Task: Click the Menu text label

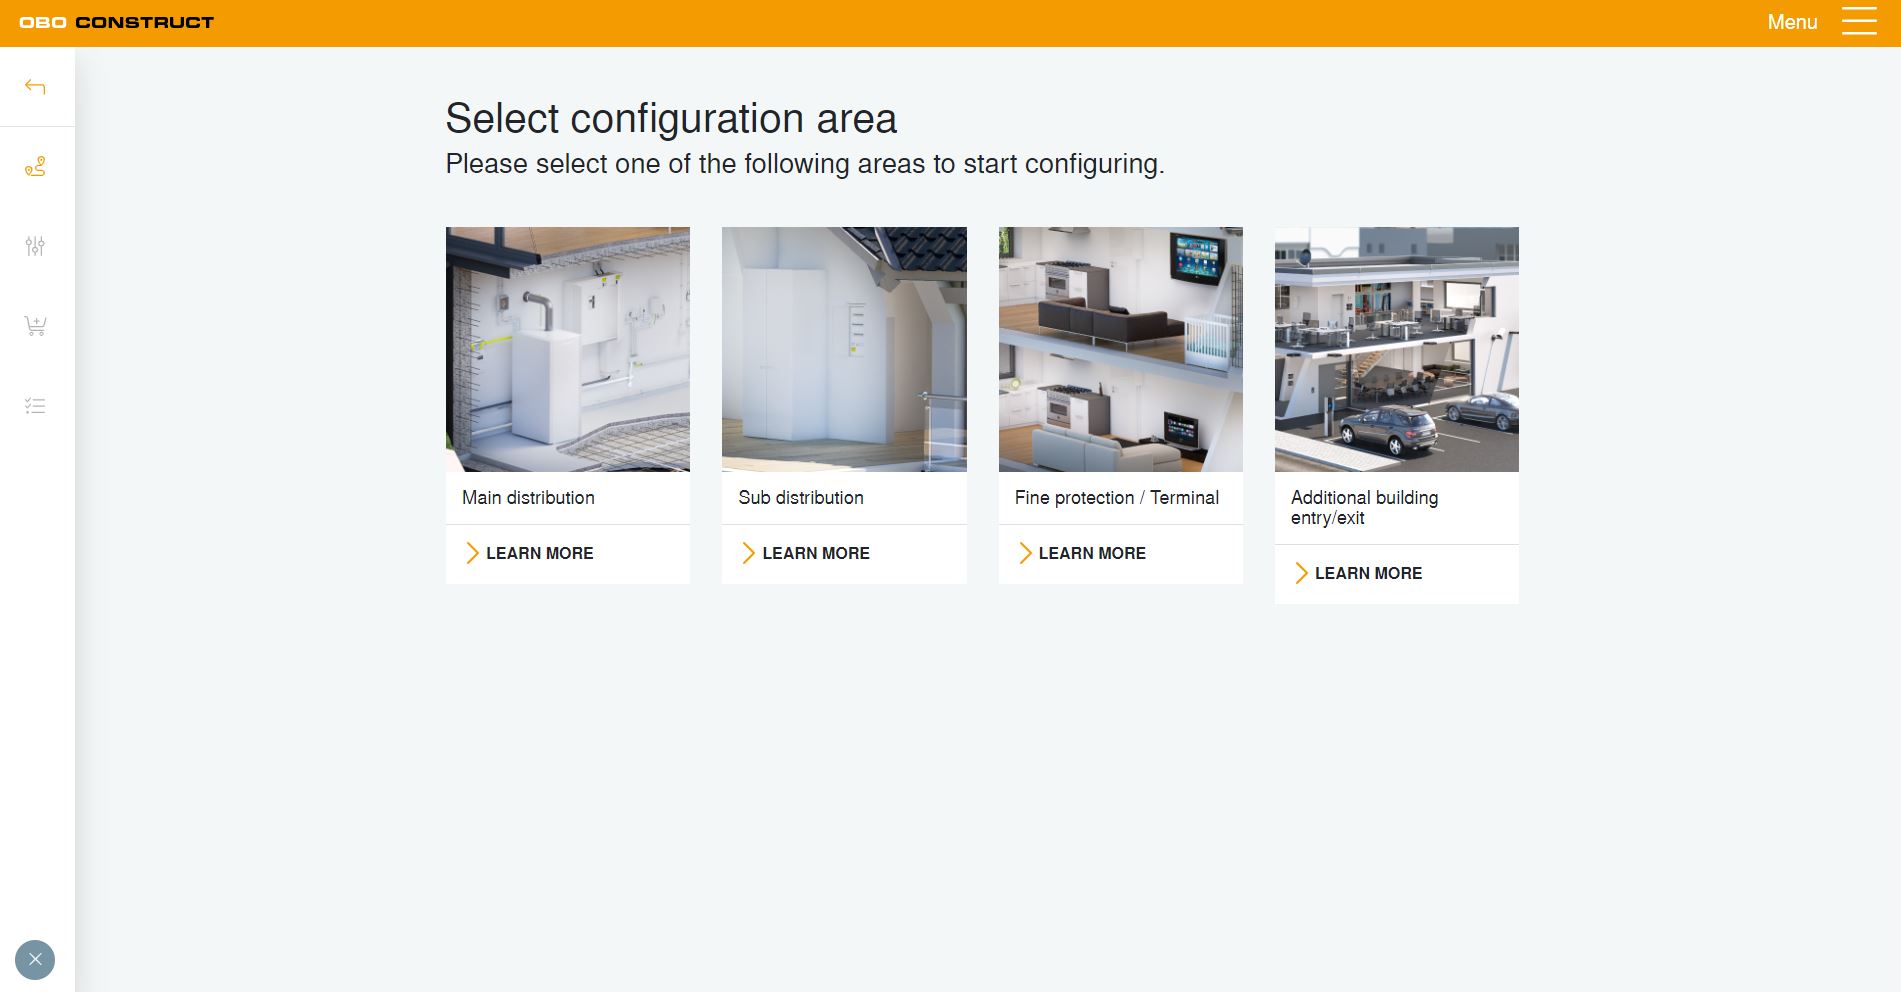Action: pyautogui.click(x=1791, y=22)
